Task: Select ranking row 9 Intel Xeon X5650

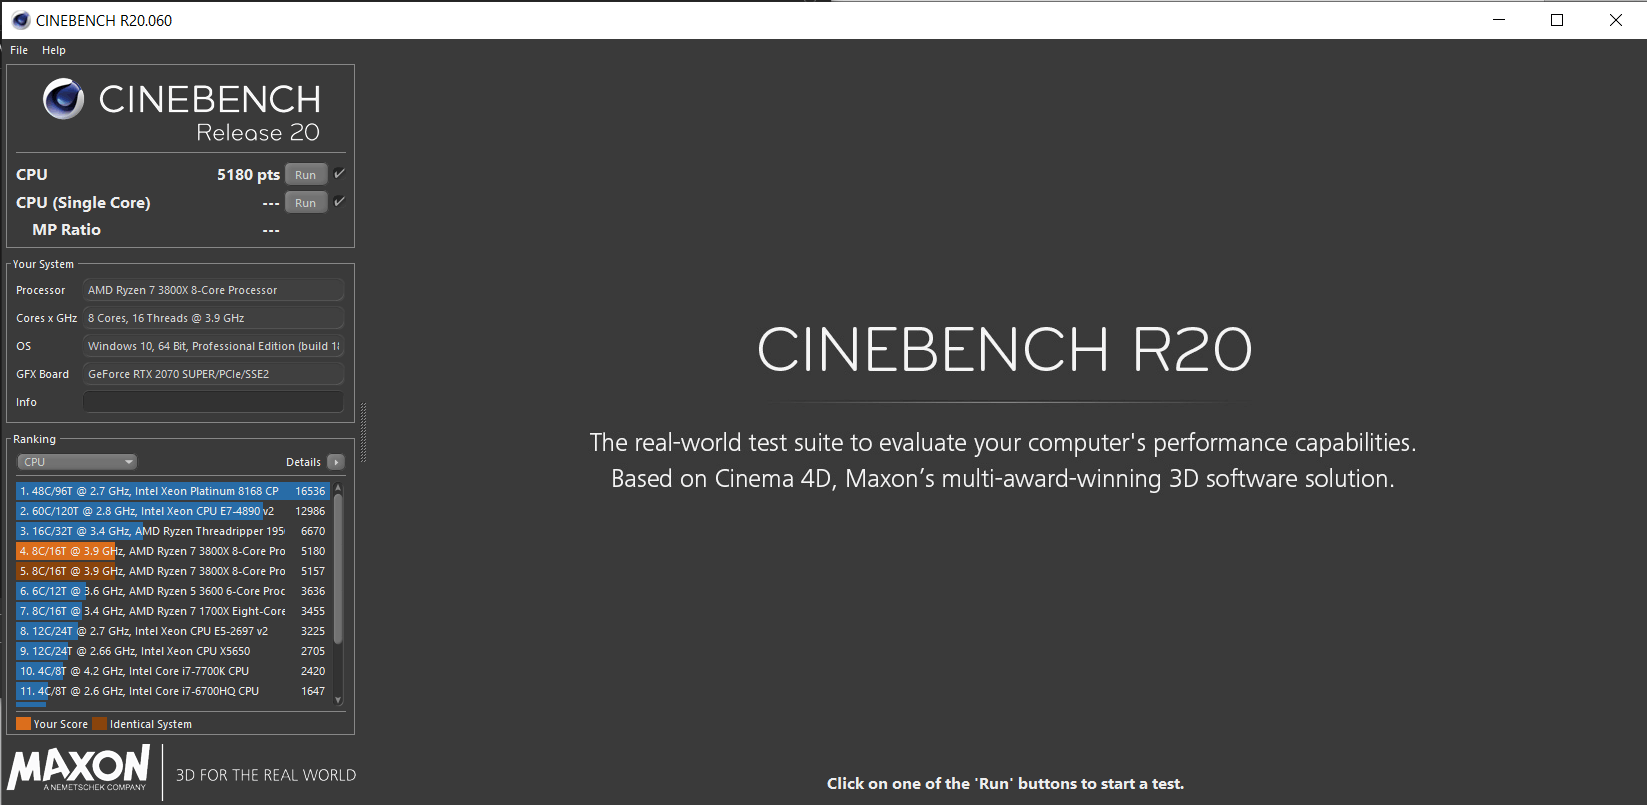Action: [172, 651]
